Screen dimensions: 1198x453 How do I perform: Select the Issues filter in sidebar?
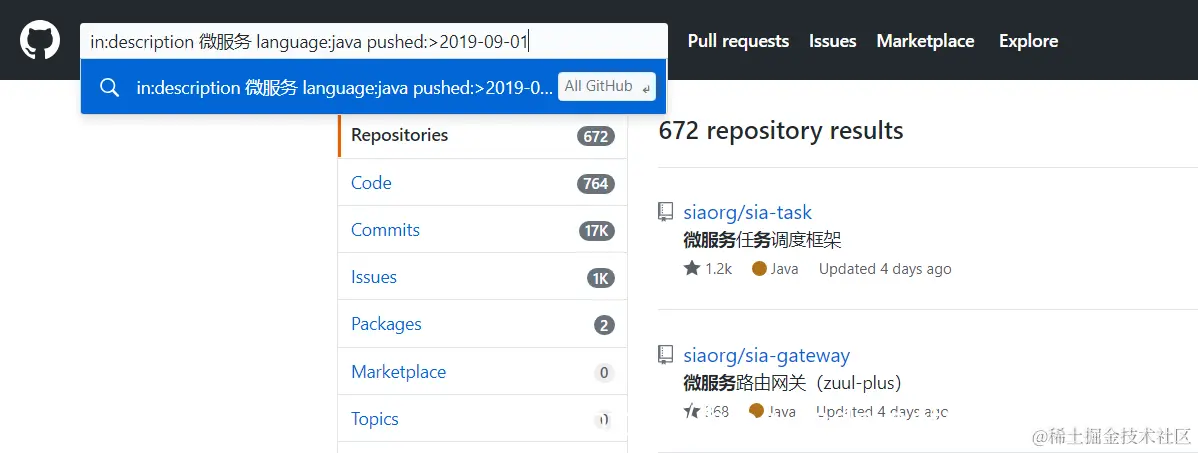tap(482, 277)
